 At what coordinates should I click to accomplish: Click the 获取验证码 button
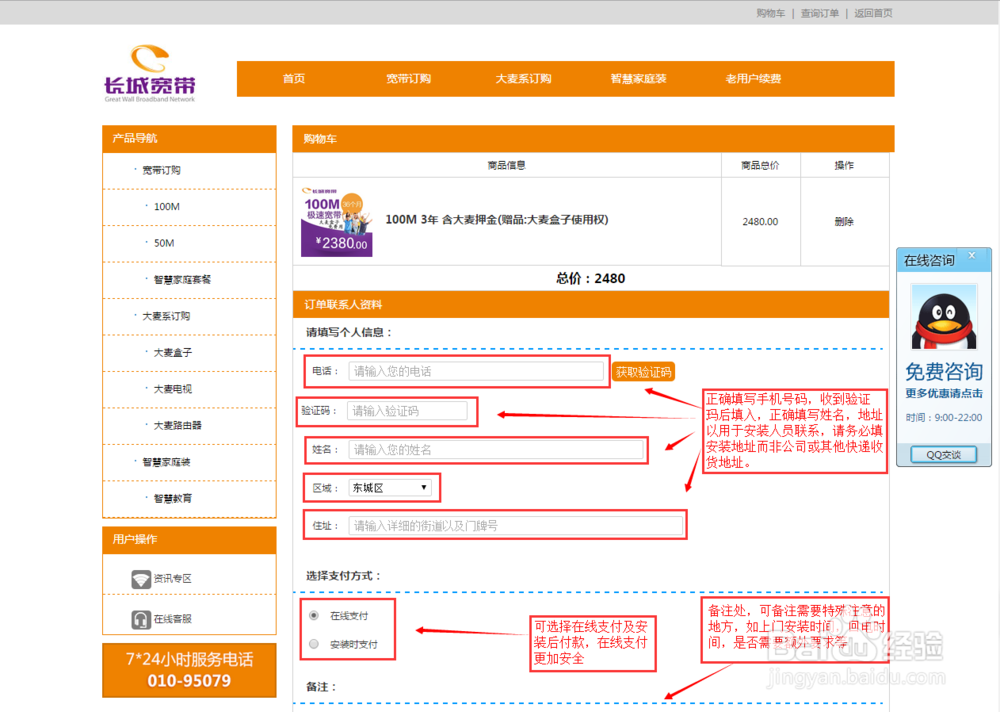(x=643, y=372)
